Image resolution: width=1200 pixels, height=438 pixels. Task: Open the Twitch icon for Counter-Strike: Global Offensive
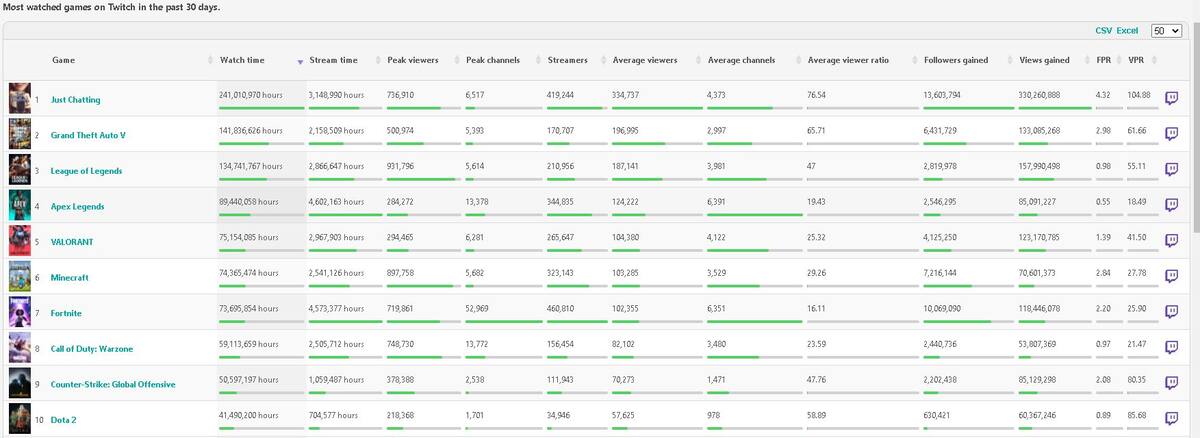click(1172, 382)
